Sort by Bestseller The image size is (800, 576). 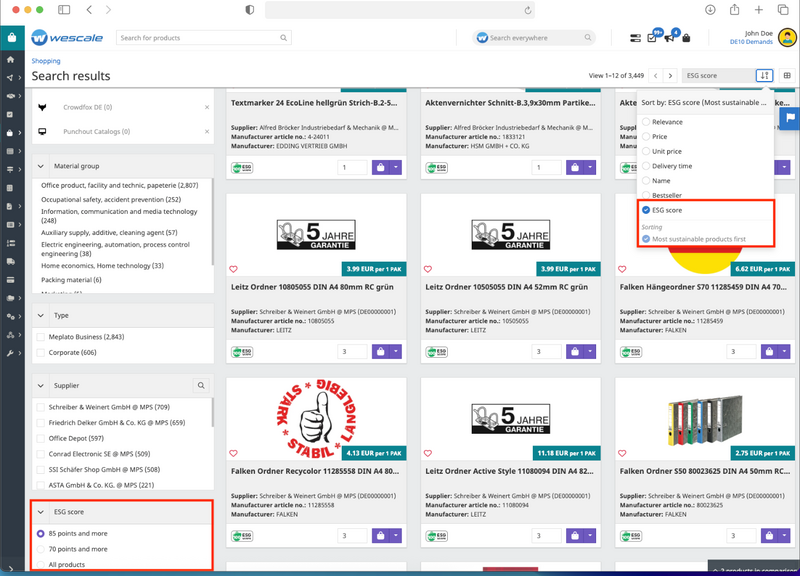coord(646,195)
